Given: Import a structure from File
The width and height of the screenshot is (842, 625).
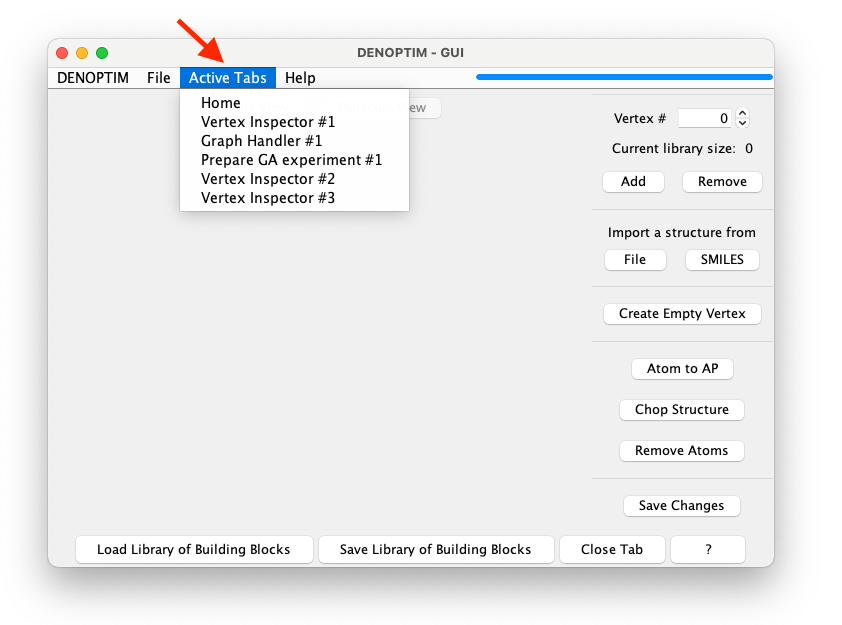Looking at the screenshot, I should (x=637, y=259).
